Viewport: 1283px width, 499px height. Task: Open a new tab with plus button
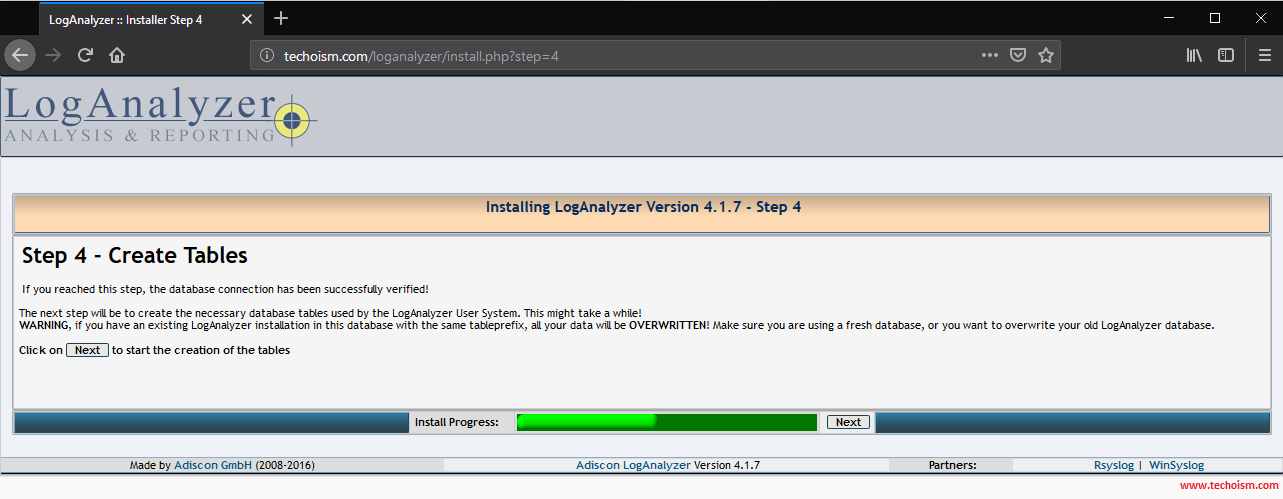(281, 18)
